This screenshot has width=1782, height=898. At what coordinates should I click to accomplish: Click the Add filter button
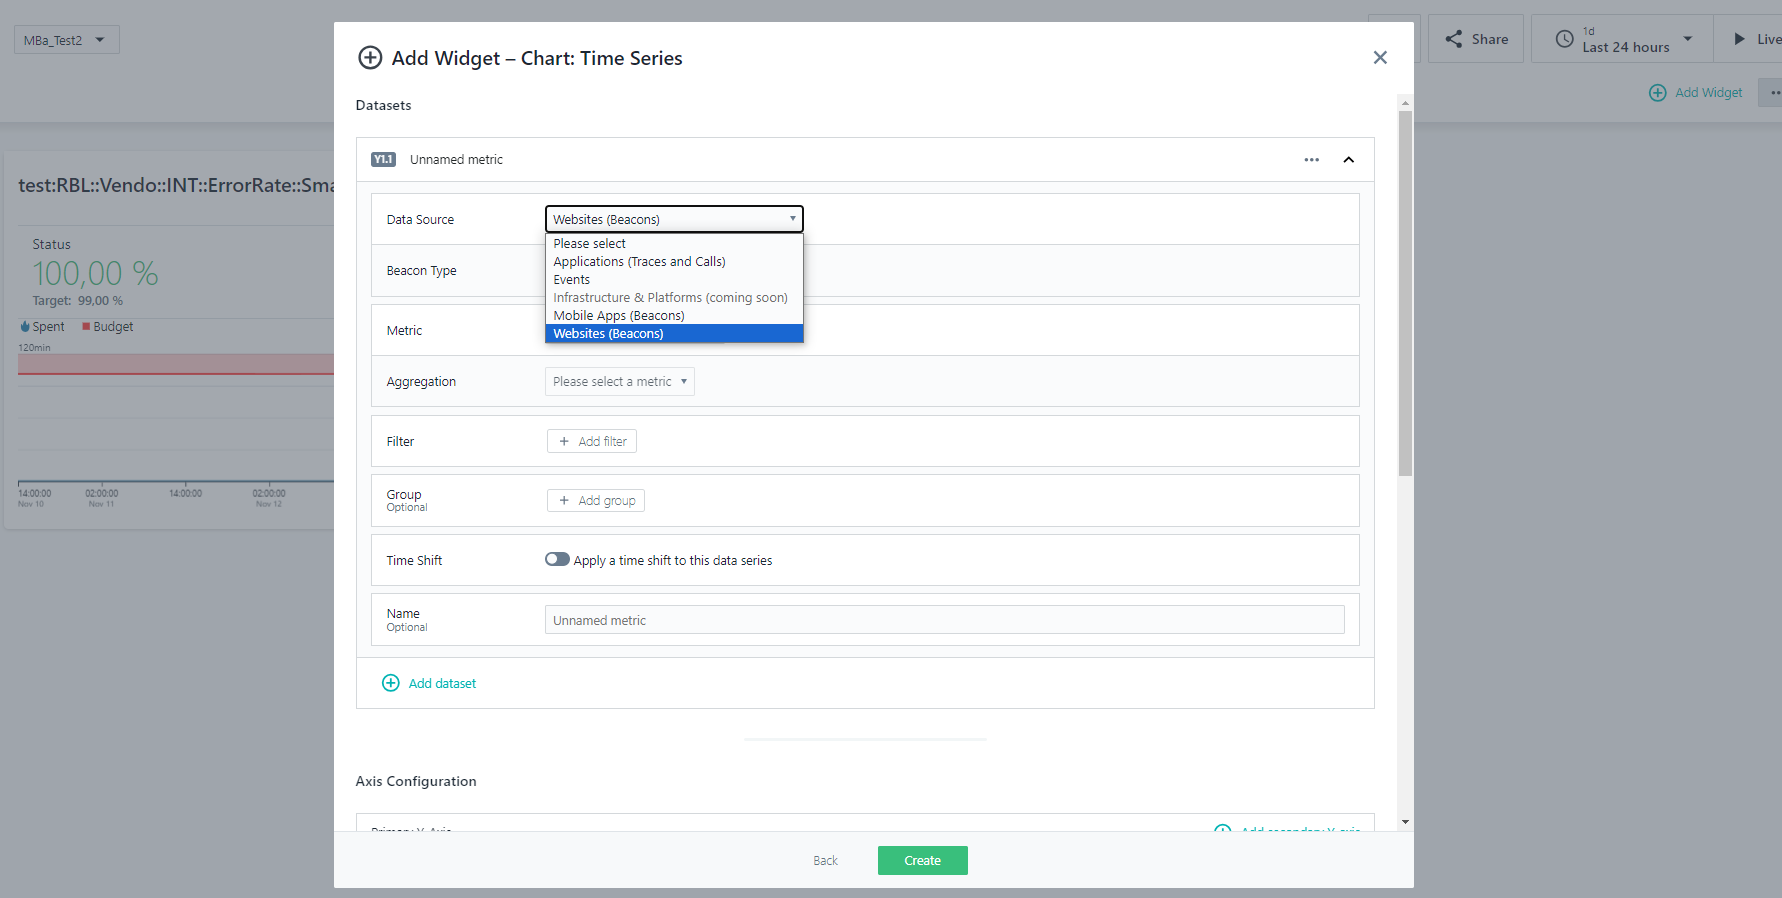coord(592,441)
